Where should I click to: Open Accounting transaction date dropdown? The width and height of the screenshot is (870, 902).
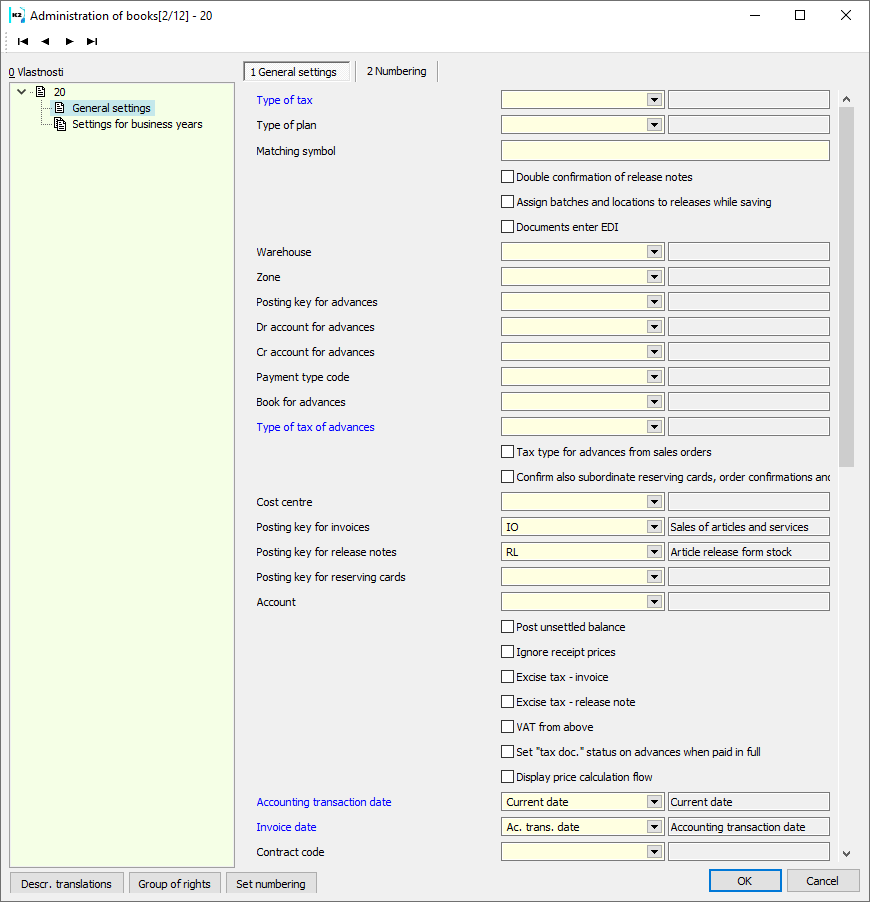coord(654,801)
